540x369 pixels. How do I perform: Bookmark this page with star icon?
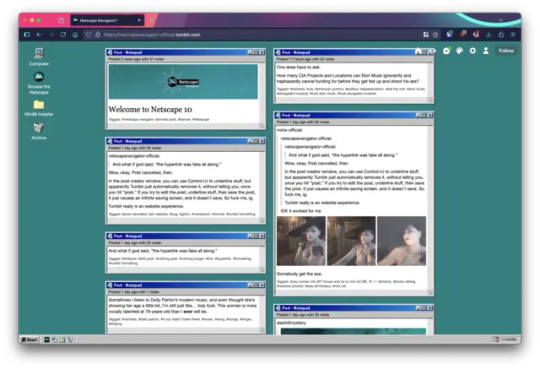[436, 34]
